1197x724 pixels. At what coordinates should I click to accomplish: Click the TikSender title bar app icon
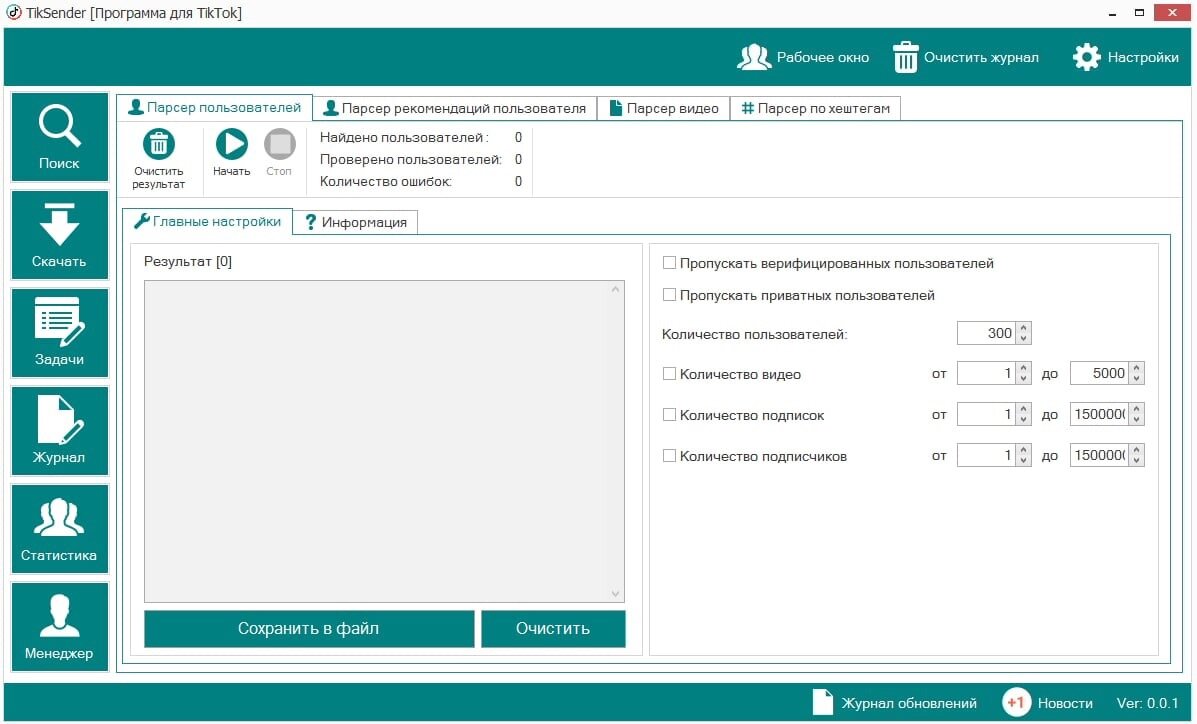point(14,13)
